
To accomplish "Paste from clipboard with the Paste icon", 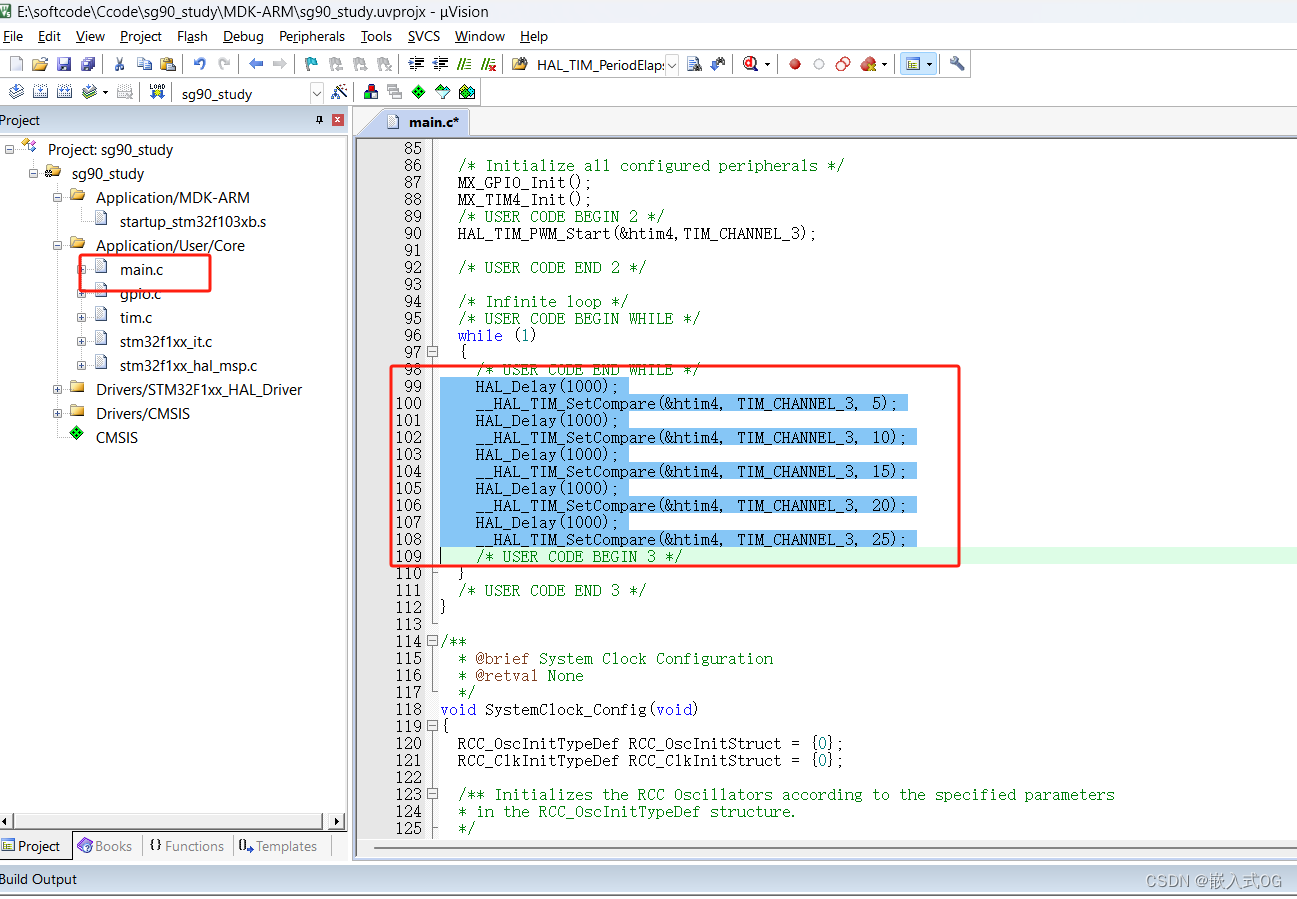I will (168, 64).
